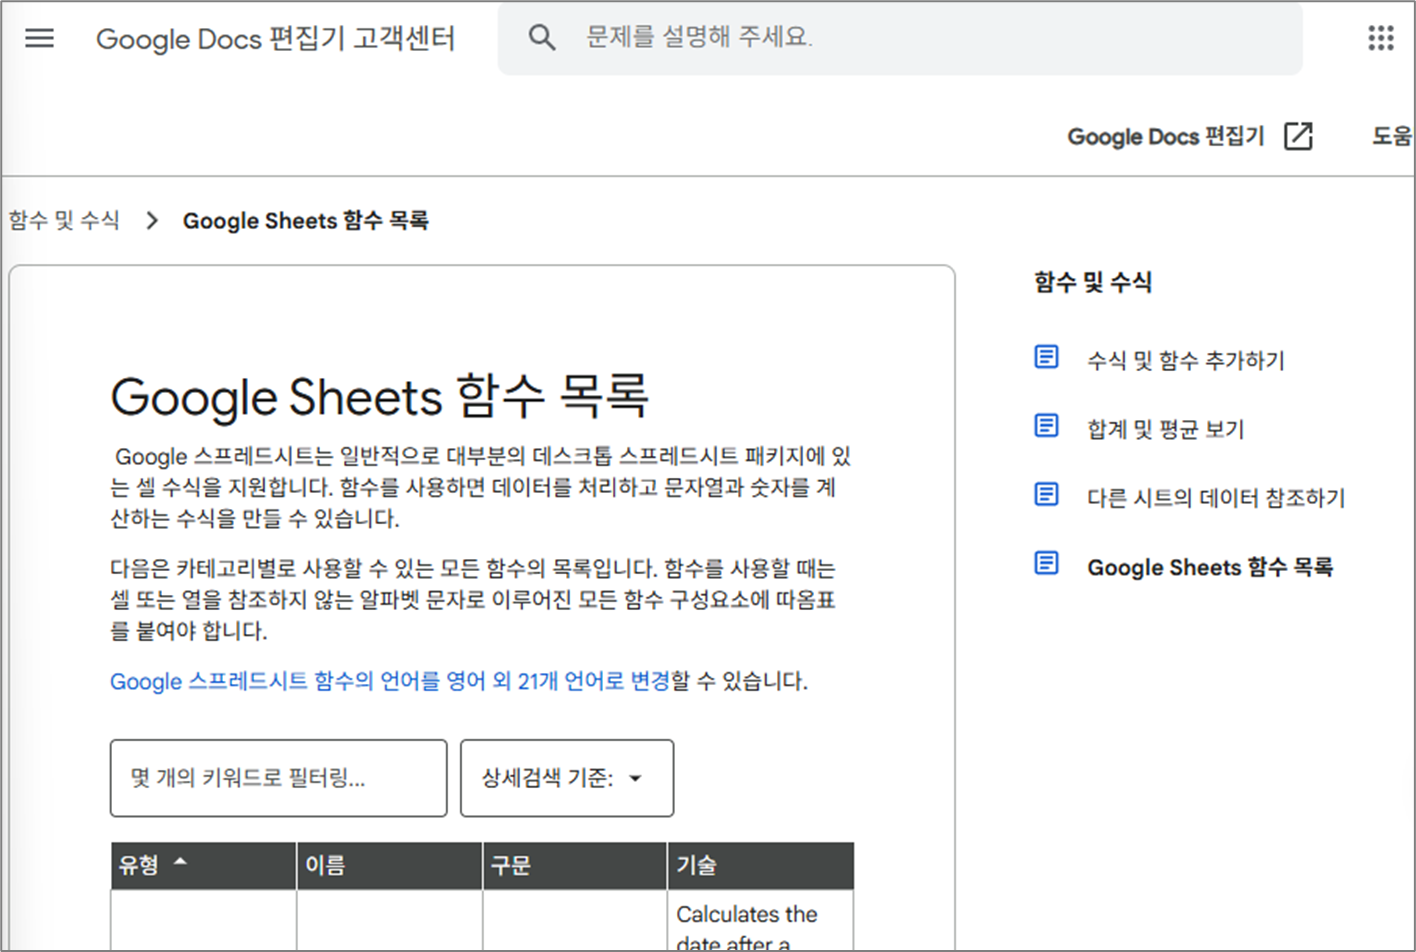Image resolution: width=1416 pixels, height=952 pixels.
Task: Click document icon next to 수식 및 함수 추가하기
Action: pos(1046,357)
